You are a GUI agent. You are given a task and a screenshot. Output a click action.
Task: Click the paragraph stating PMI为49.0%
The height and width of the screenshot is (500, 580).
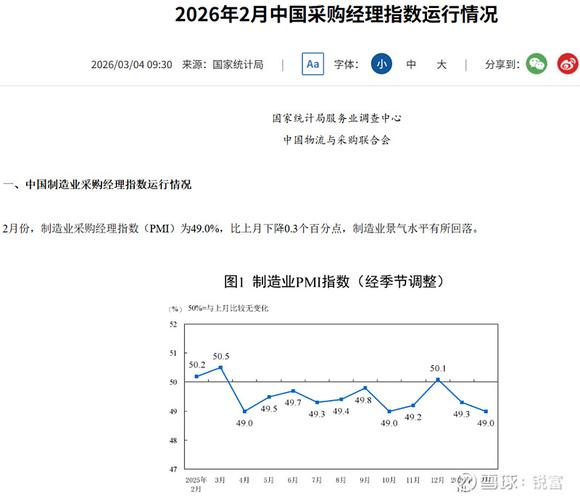240,229
